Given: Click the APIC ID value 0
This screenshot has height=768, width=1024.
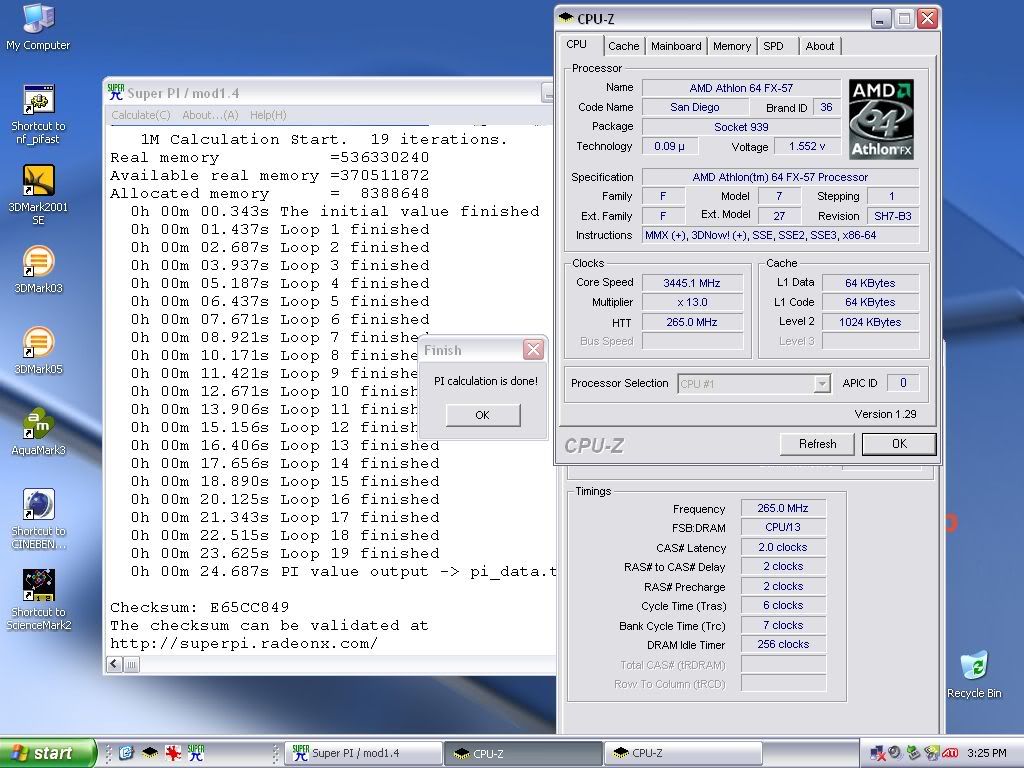Looking at the screenshot, I should click(x=903, y=383).
